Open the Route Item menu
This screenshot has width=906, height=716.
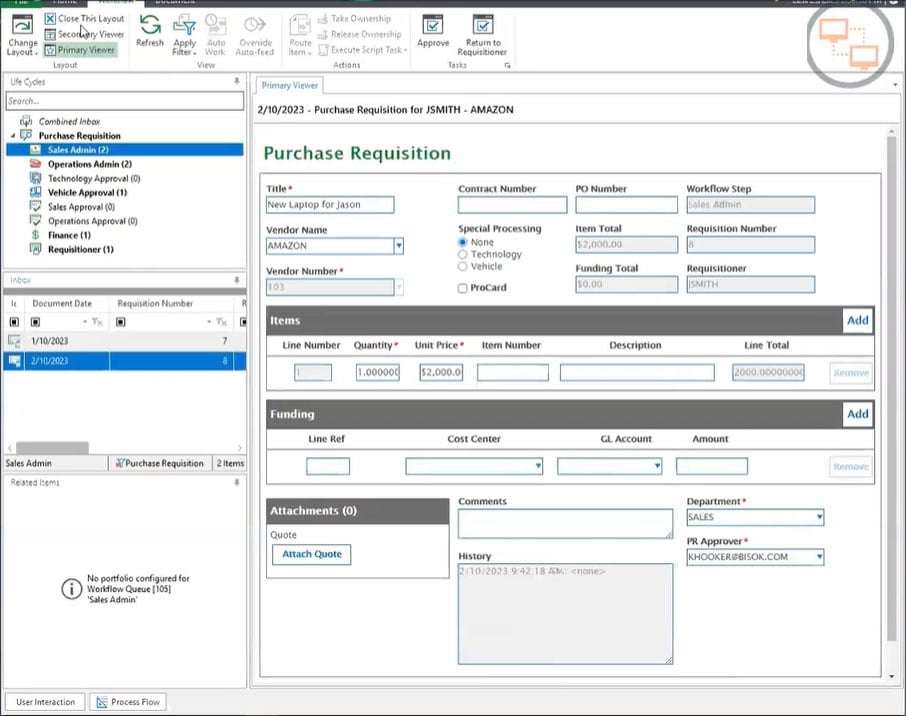[x=300, y=35]
